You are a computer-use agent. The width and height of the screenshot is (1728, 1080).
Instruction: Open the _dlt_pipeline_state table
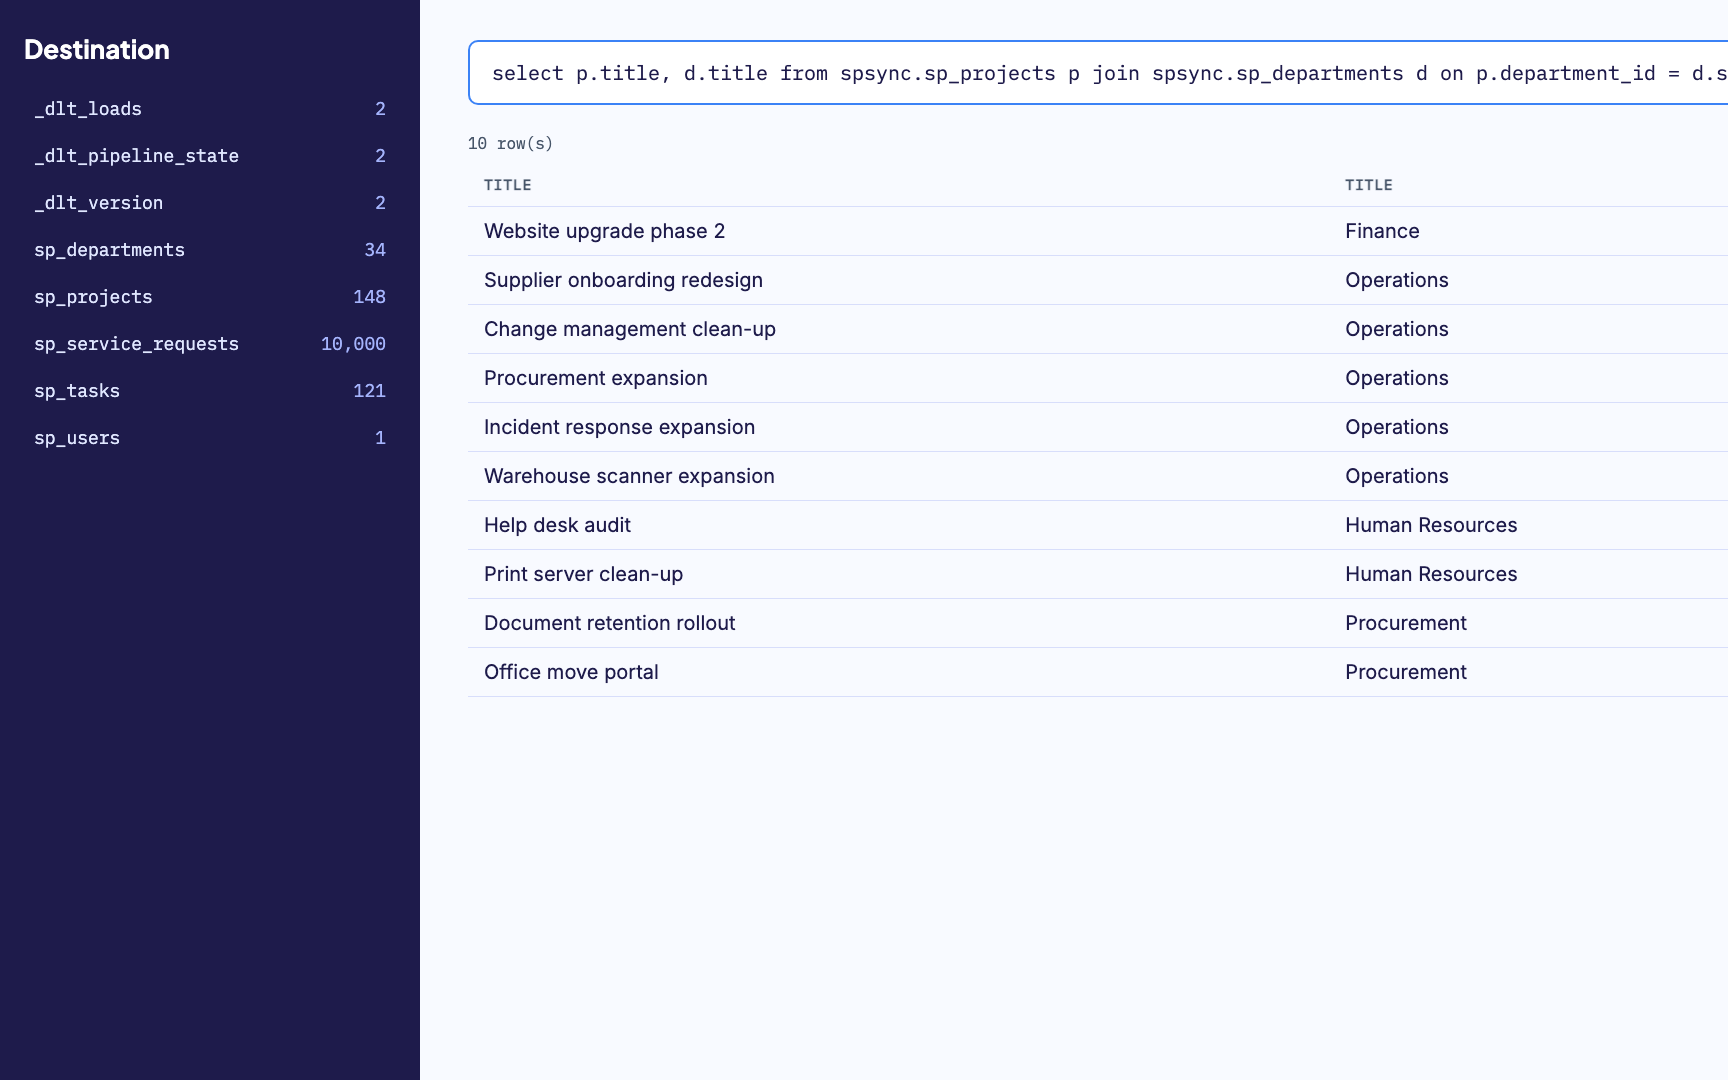click(x=210, y=156)
